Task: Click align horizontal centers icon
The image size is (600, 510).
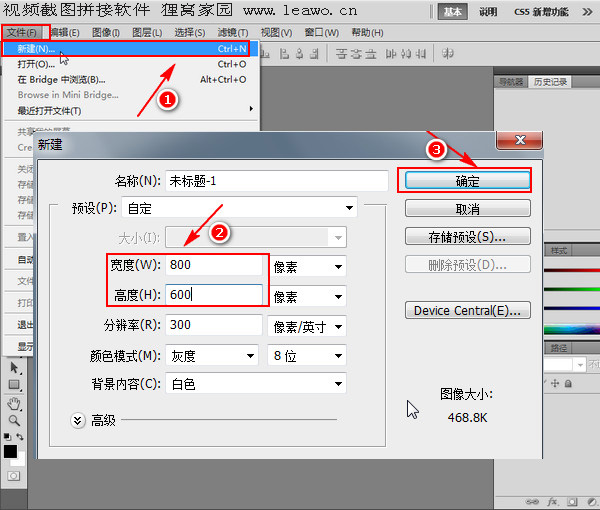Action: [300, 54]
